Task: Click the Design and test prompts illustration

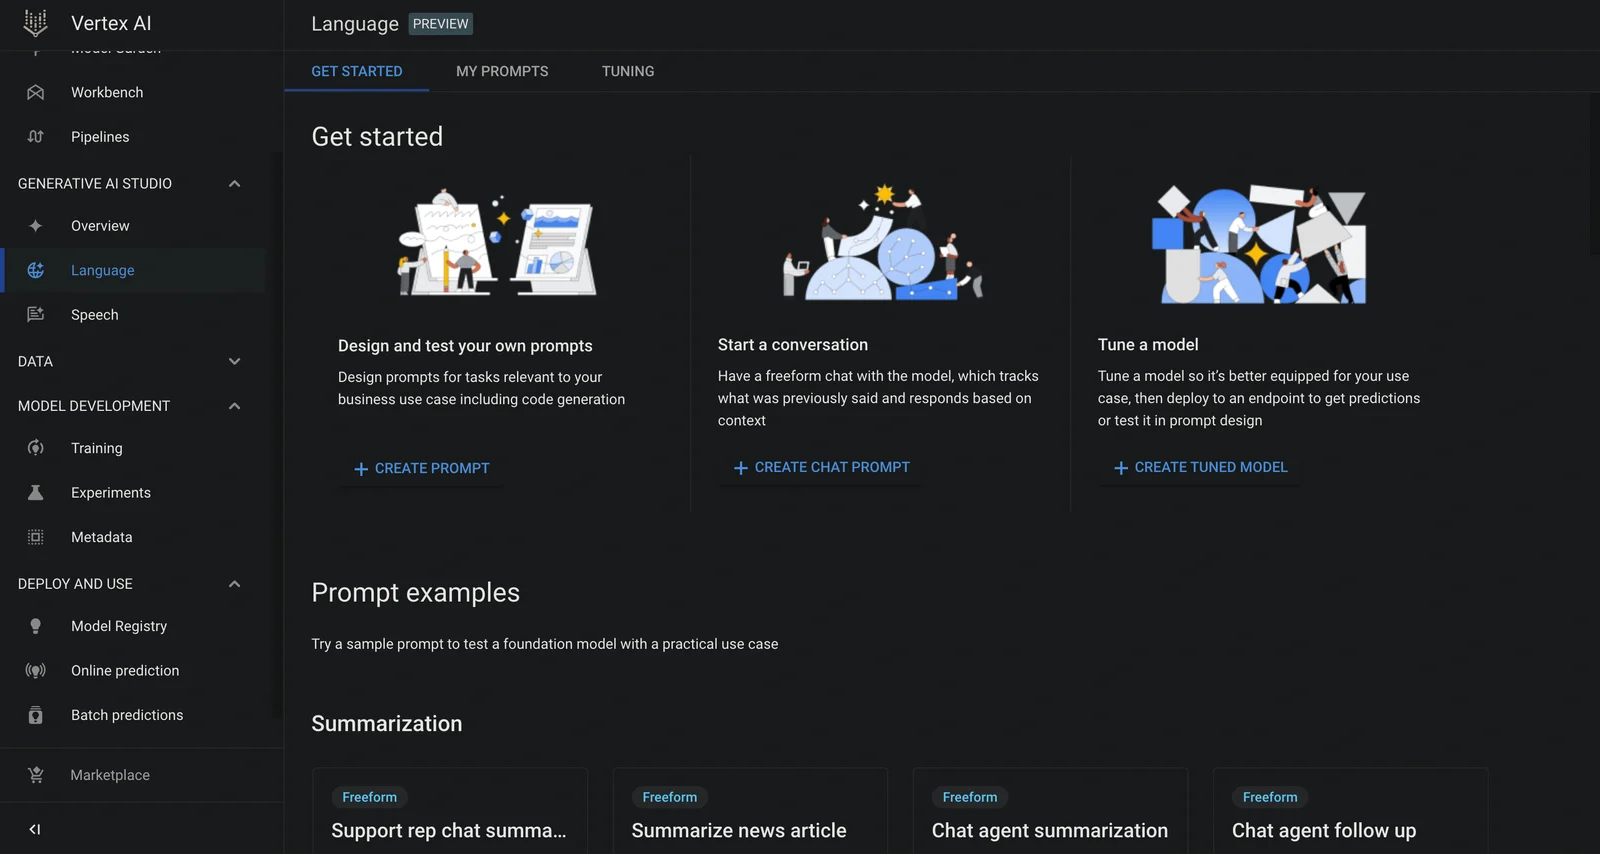Action: click(497, 243)
